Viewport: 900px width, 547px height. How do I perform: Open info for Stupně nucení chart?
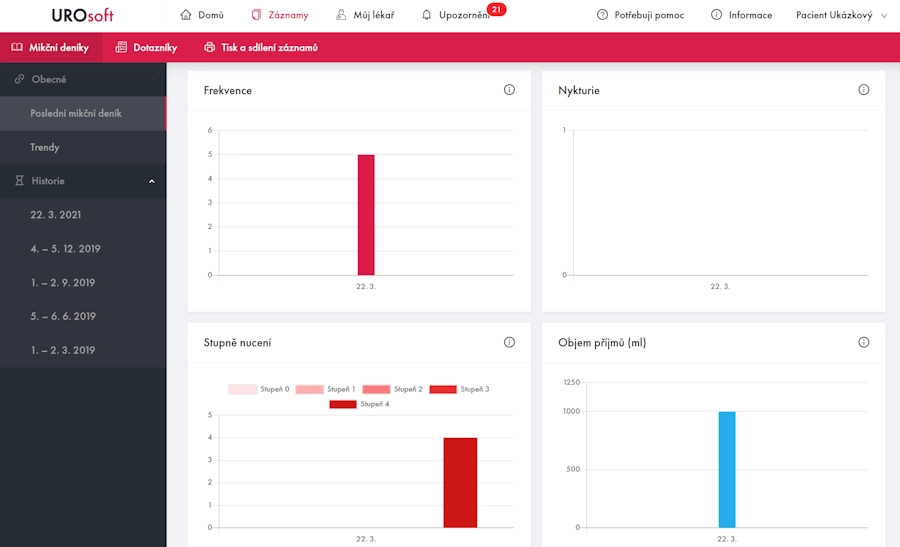pos(509,342)
